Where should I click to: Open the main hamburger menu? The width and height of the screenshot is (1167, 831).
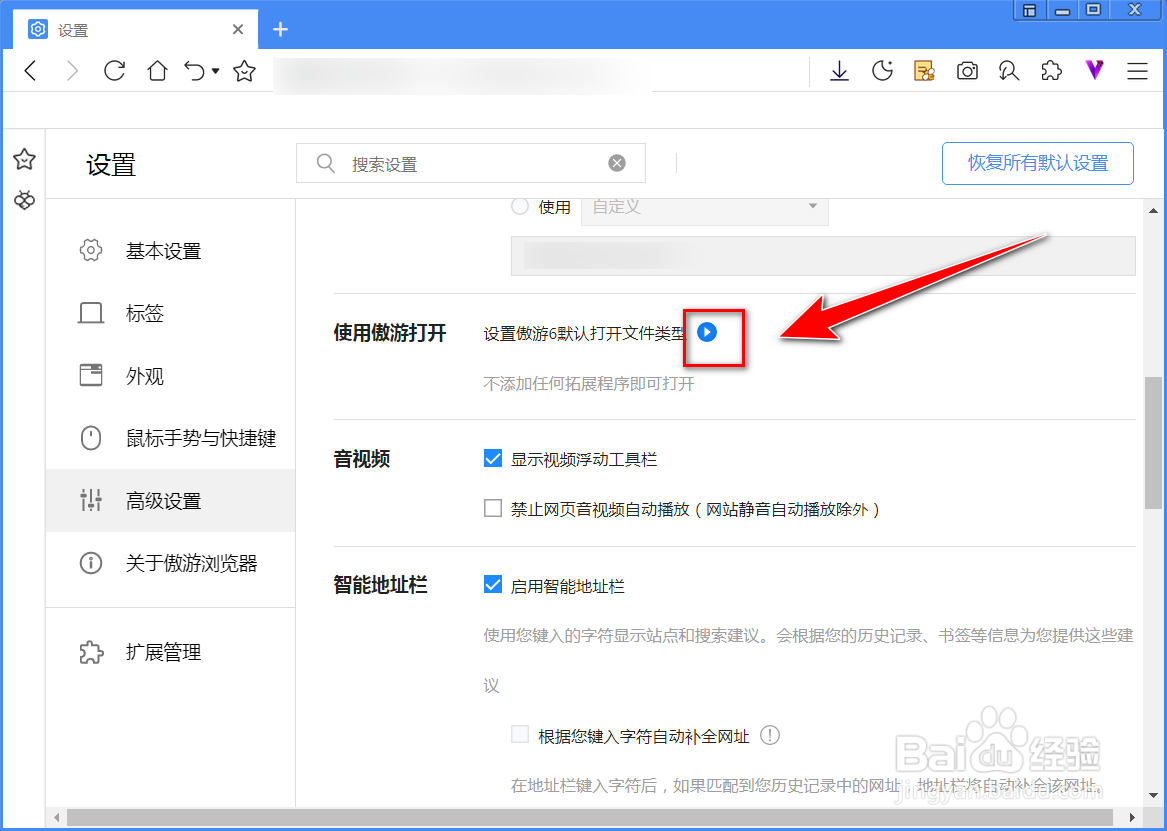click(x=1137, y=71)
